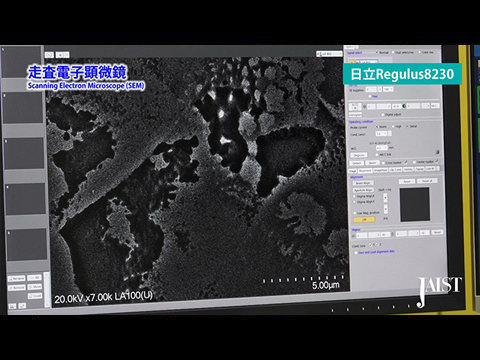Select captured image slot 3 thumbnail
The image size is (480, 360).
(x=24, y=153)
